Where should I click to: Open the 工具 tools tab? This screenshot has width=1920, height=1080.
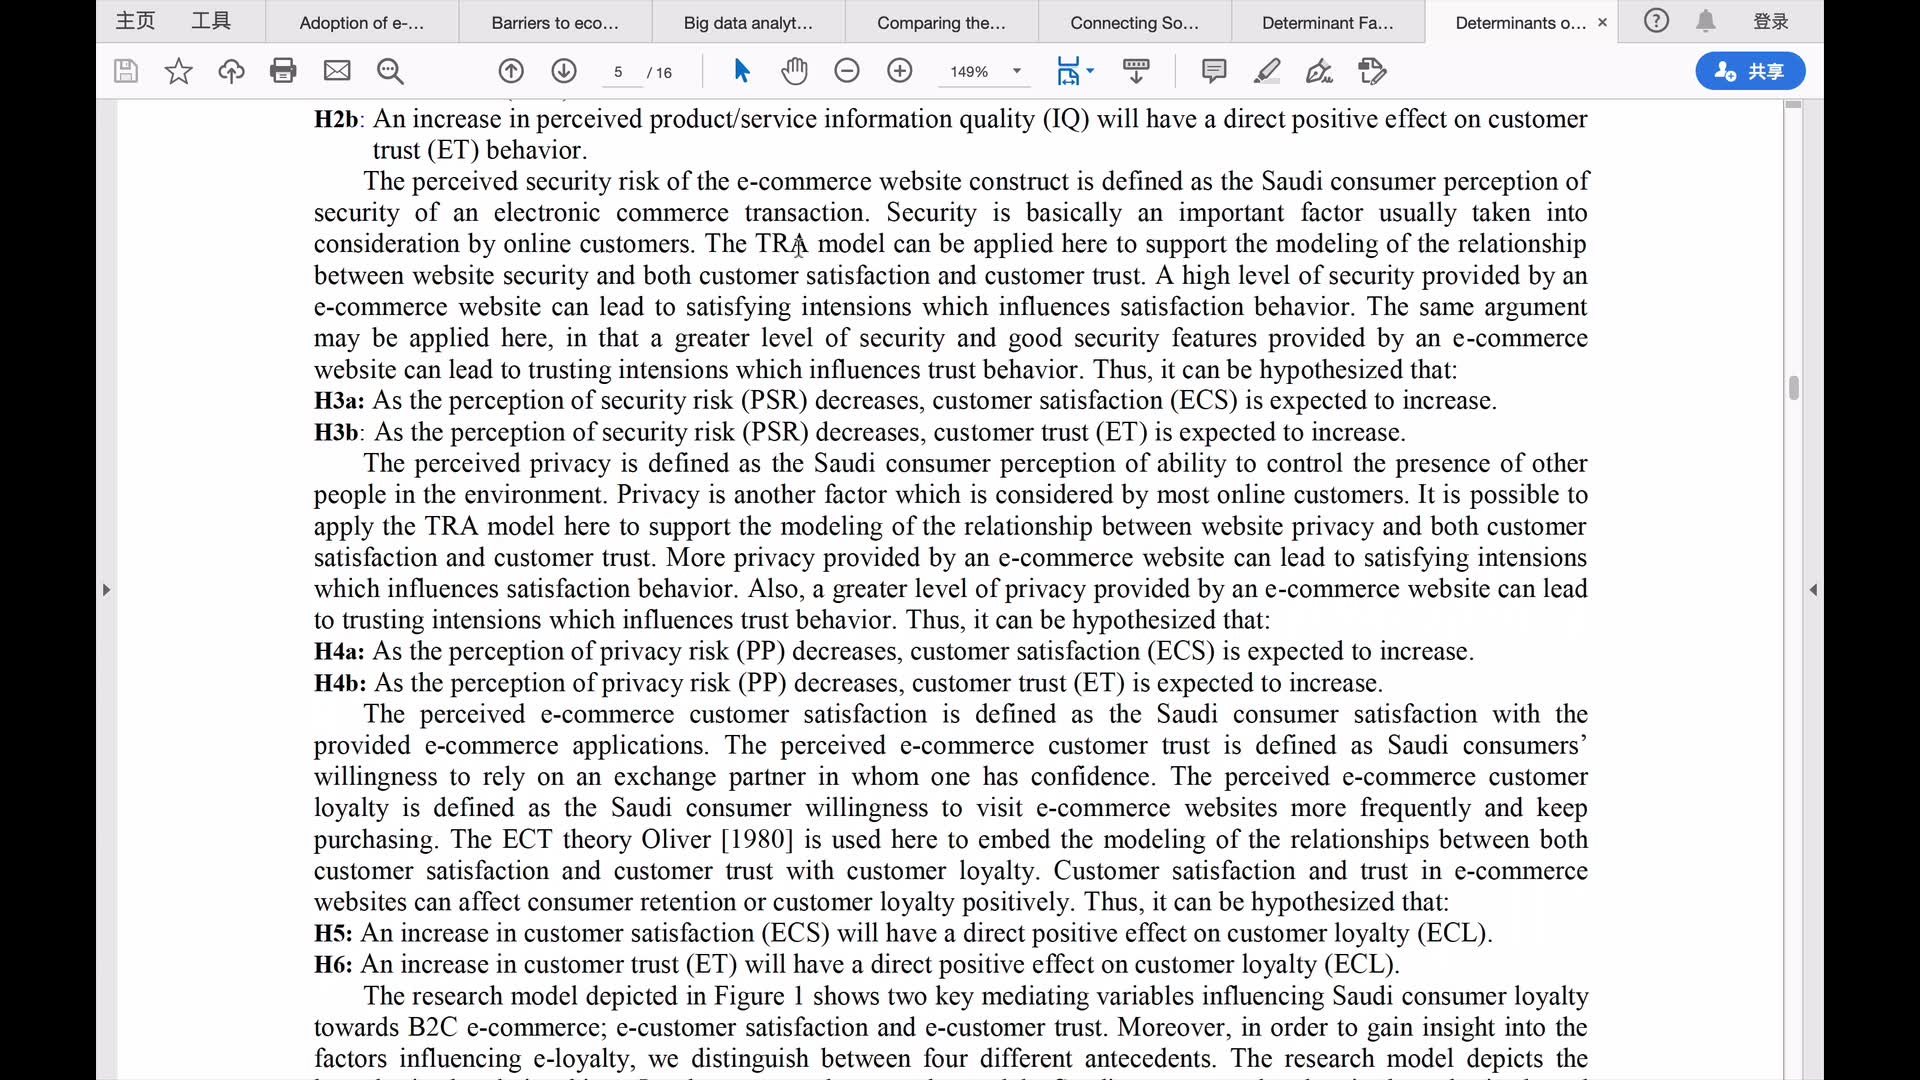[211, 21]
